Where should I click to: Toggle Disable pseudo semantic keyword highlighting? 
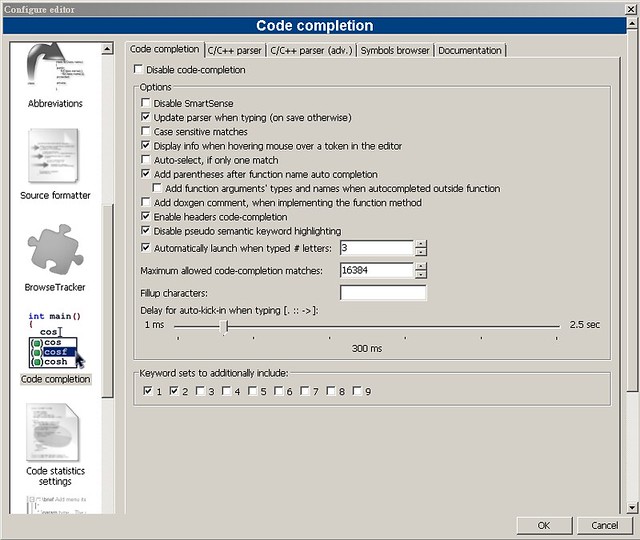point(145,230)
